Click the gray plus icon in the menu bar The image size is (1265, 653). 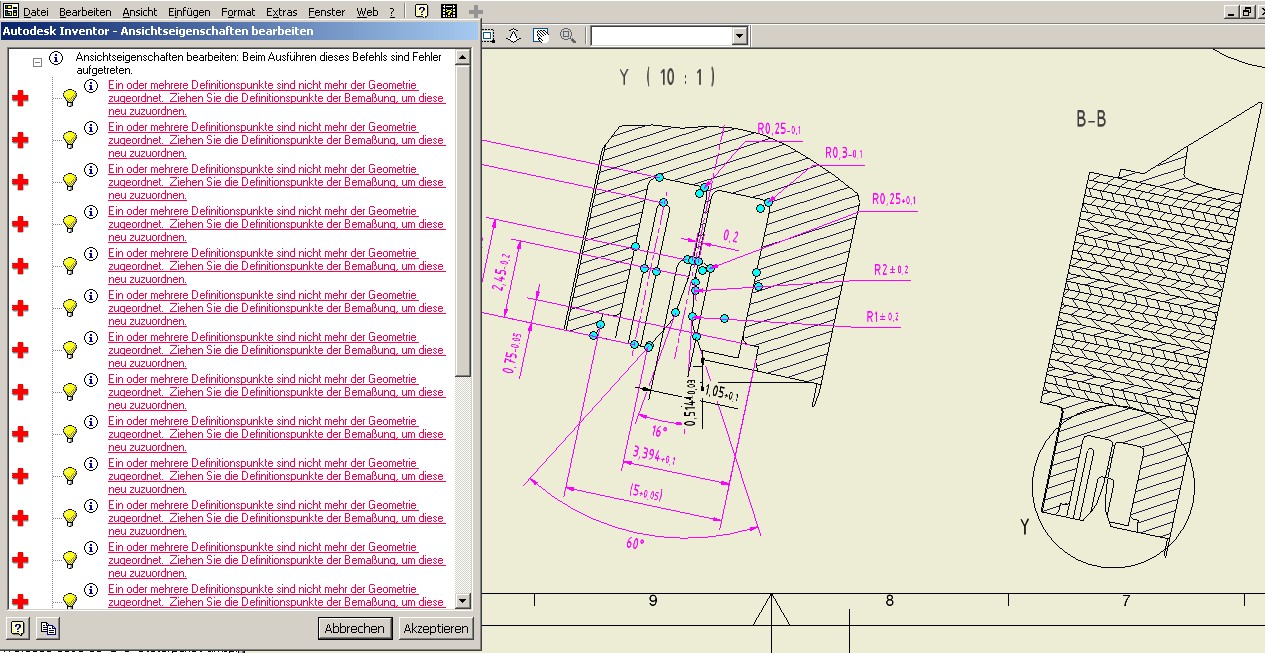pyautogui.click(x=476, y=11)
